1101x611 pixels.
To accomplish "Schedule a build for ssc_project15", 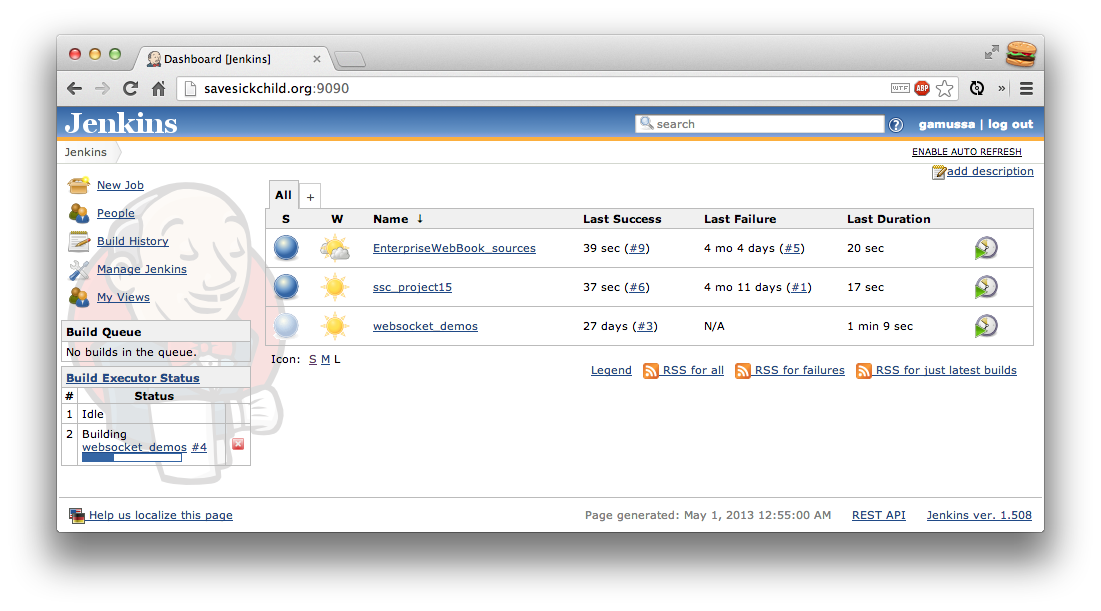I will pos(986,287).
